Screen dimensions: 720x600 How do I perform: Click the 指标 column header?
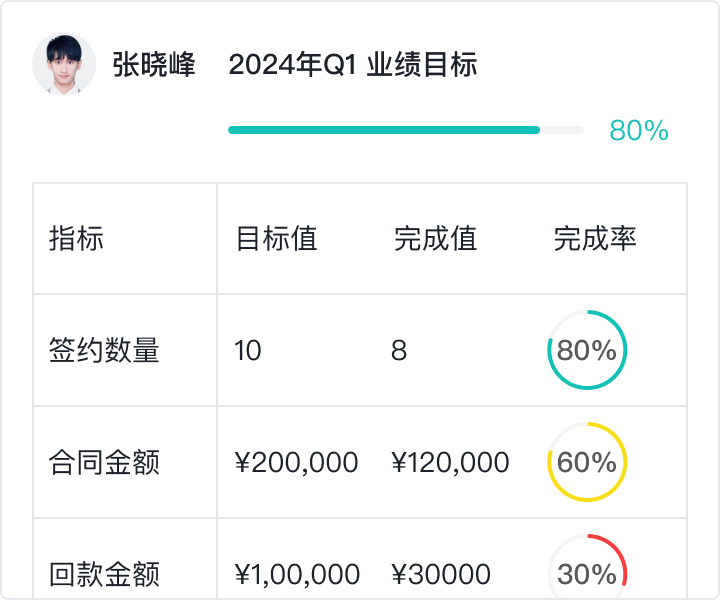(76, 239)
